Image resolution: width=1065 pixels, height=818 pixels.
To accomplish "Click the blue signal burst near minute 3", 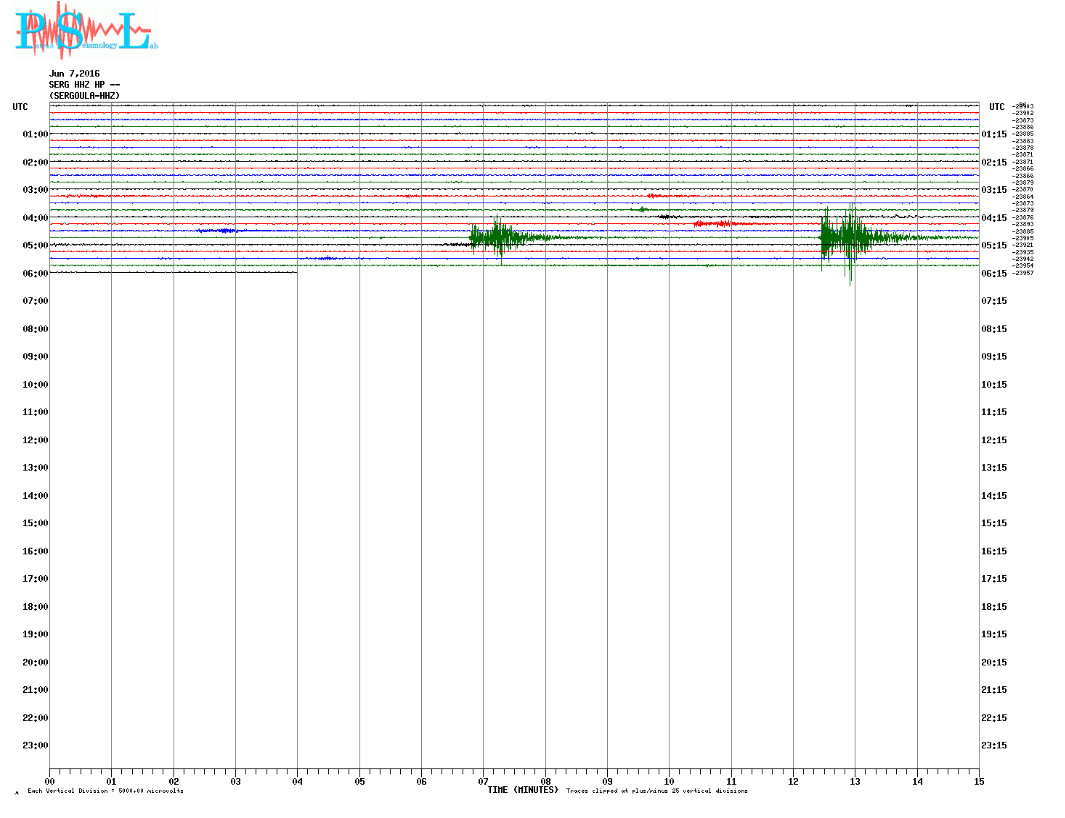I will click(217, 230).
